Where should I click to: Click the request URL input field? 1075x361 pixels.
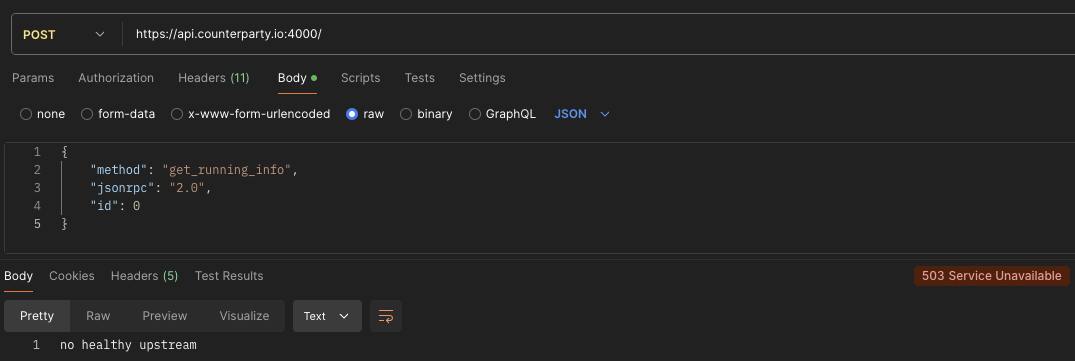click(596, 34)
